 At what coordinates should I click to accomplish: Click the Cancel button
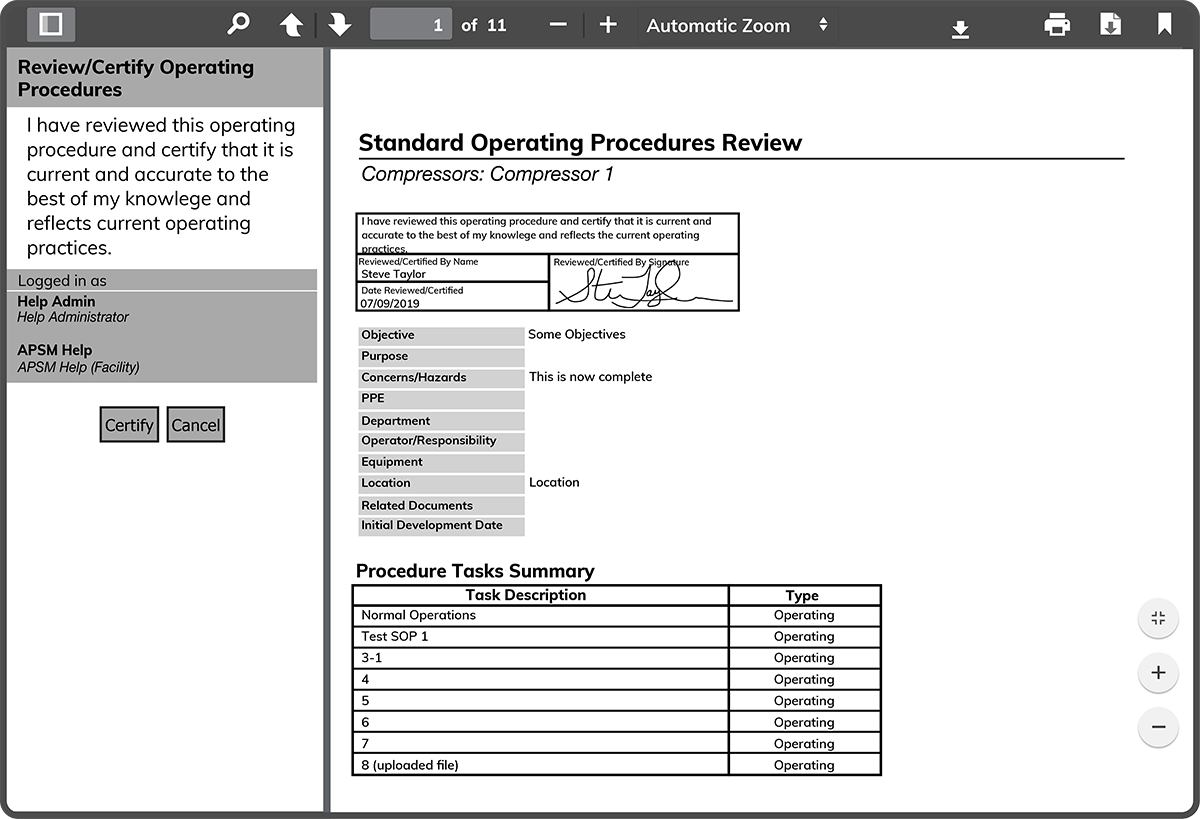point(195,425)
